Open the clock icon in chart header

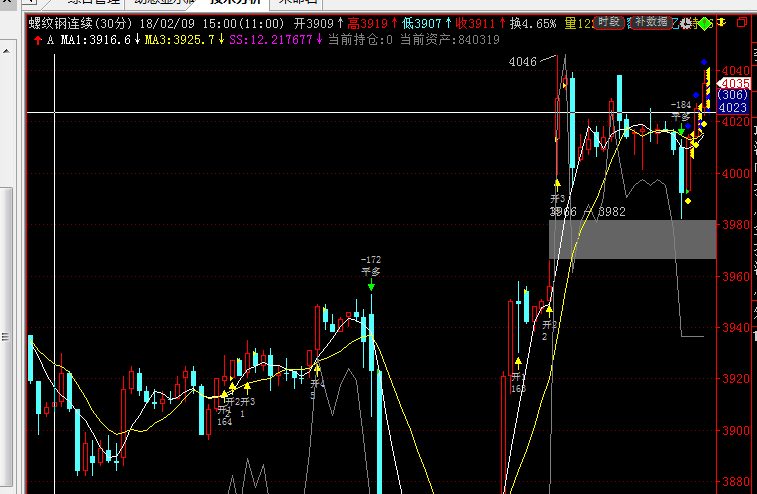686,23
